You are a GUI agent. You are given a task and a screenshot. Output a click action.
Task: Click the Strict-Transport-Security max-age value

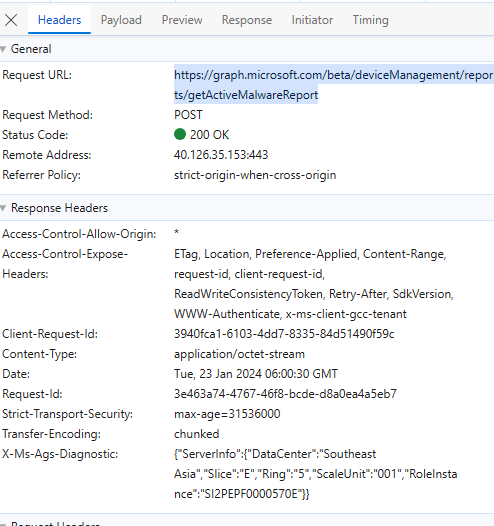coord(227,414)
